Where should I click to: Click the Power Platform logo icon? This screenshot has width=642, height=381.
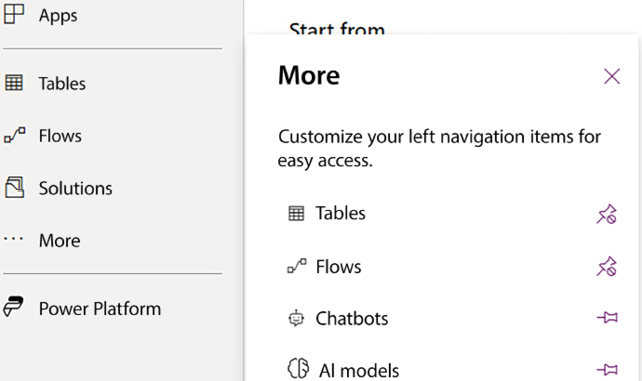click(14, 307)
